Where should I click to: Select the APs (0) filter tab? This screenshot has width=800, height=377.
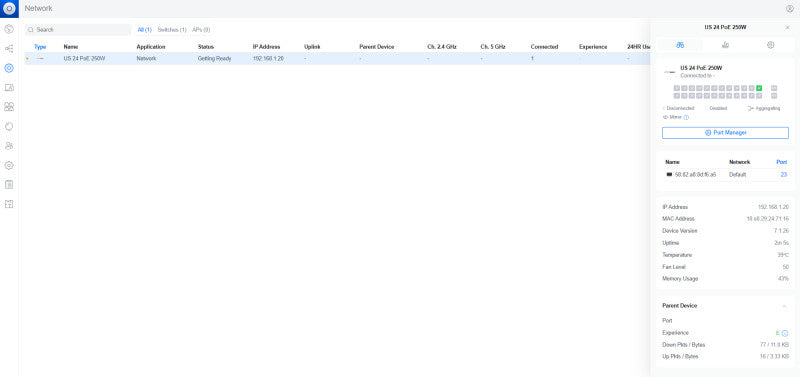(201, 30)
